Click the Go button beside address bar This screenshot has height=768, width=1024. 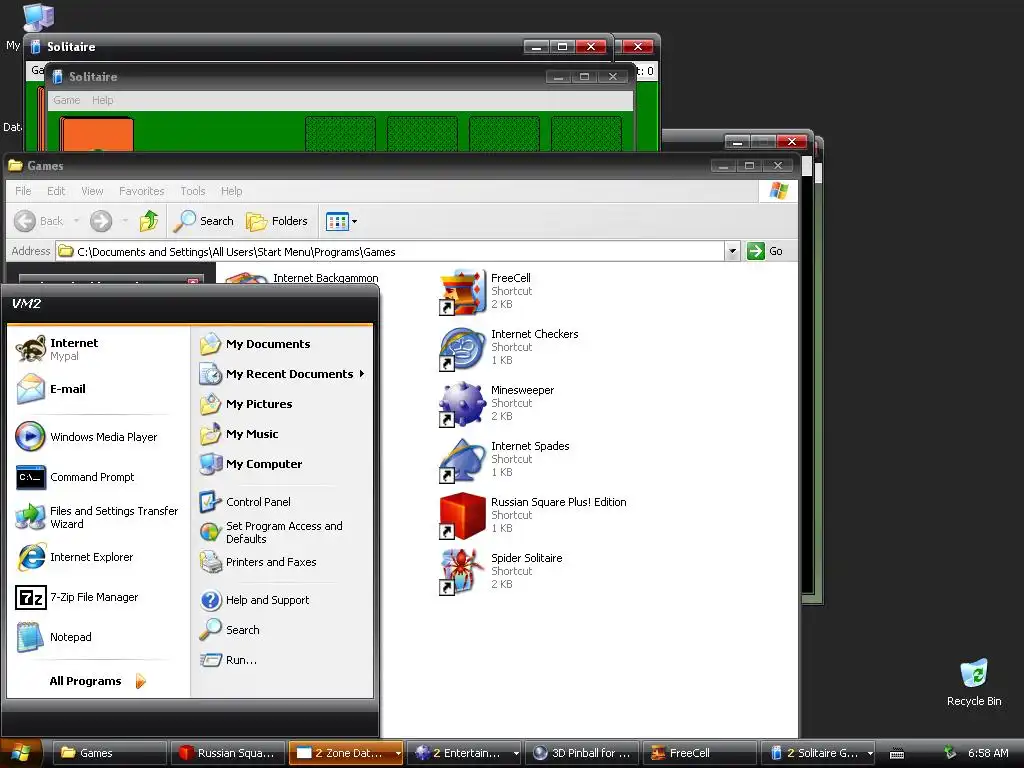coord(765,251)
